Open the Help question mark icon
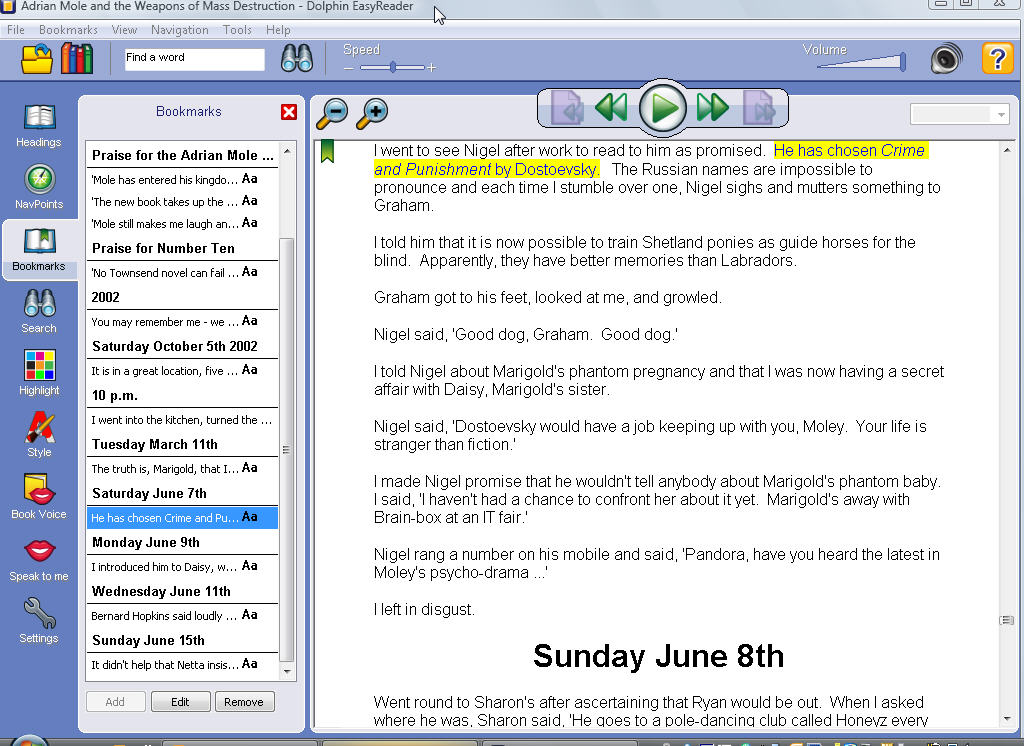The width and height of the screenshot is (1024, 746). (997, 59)
